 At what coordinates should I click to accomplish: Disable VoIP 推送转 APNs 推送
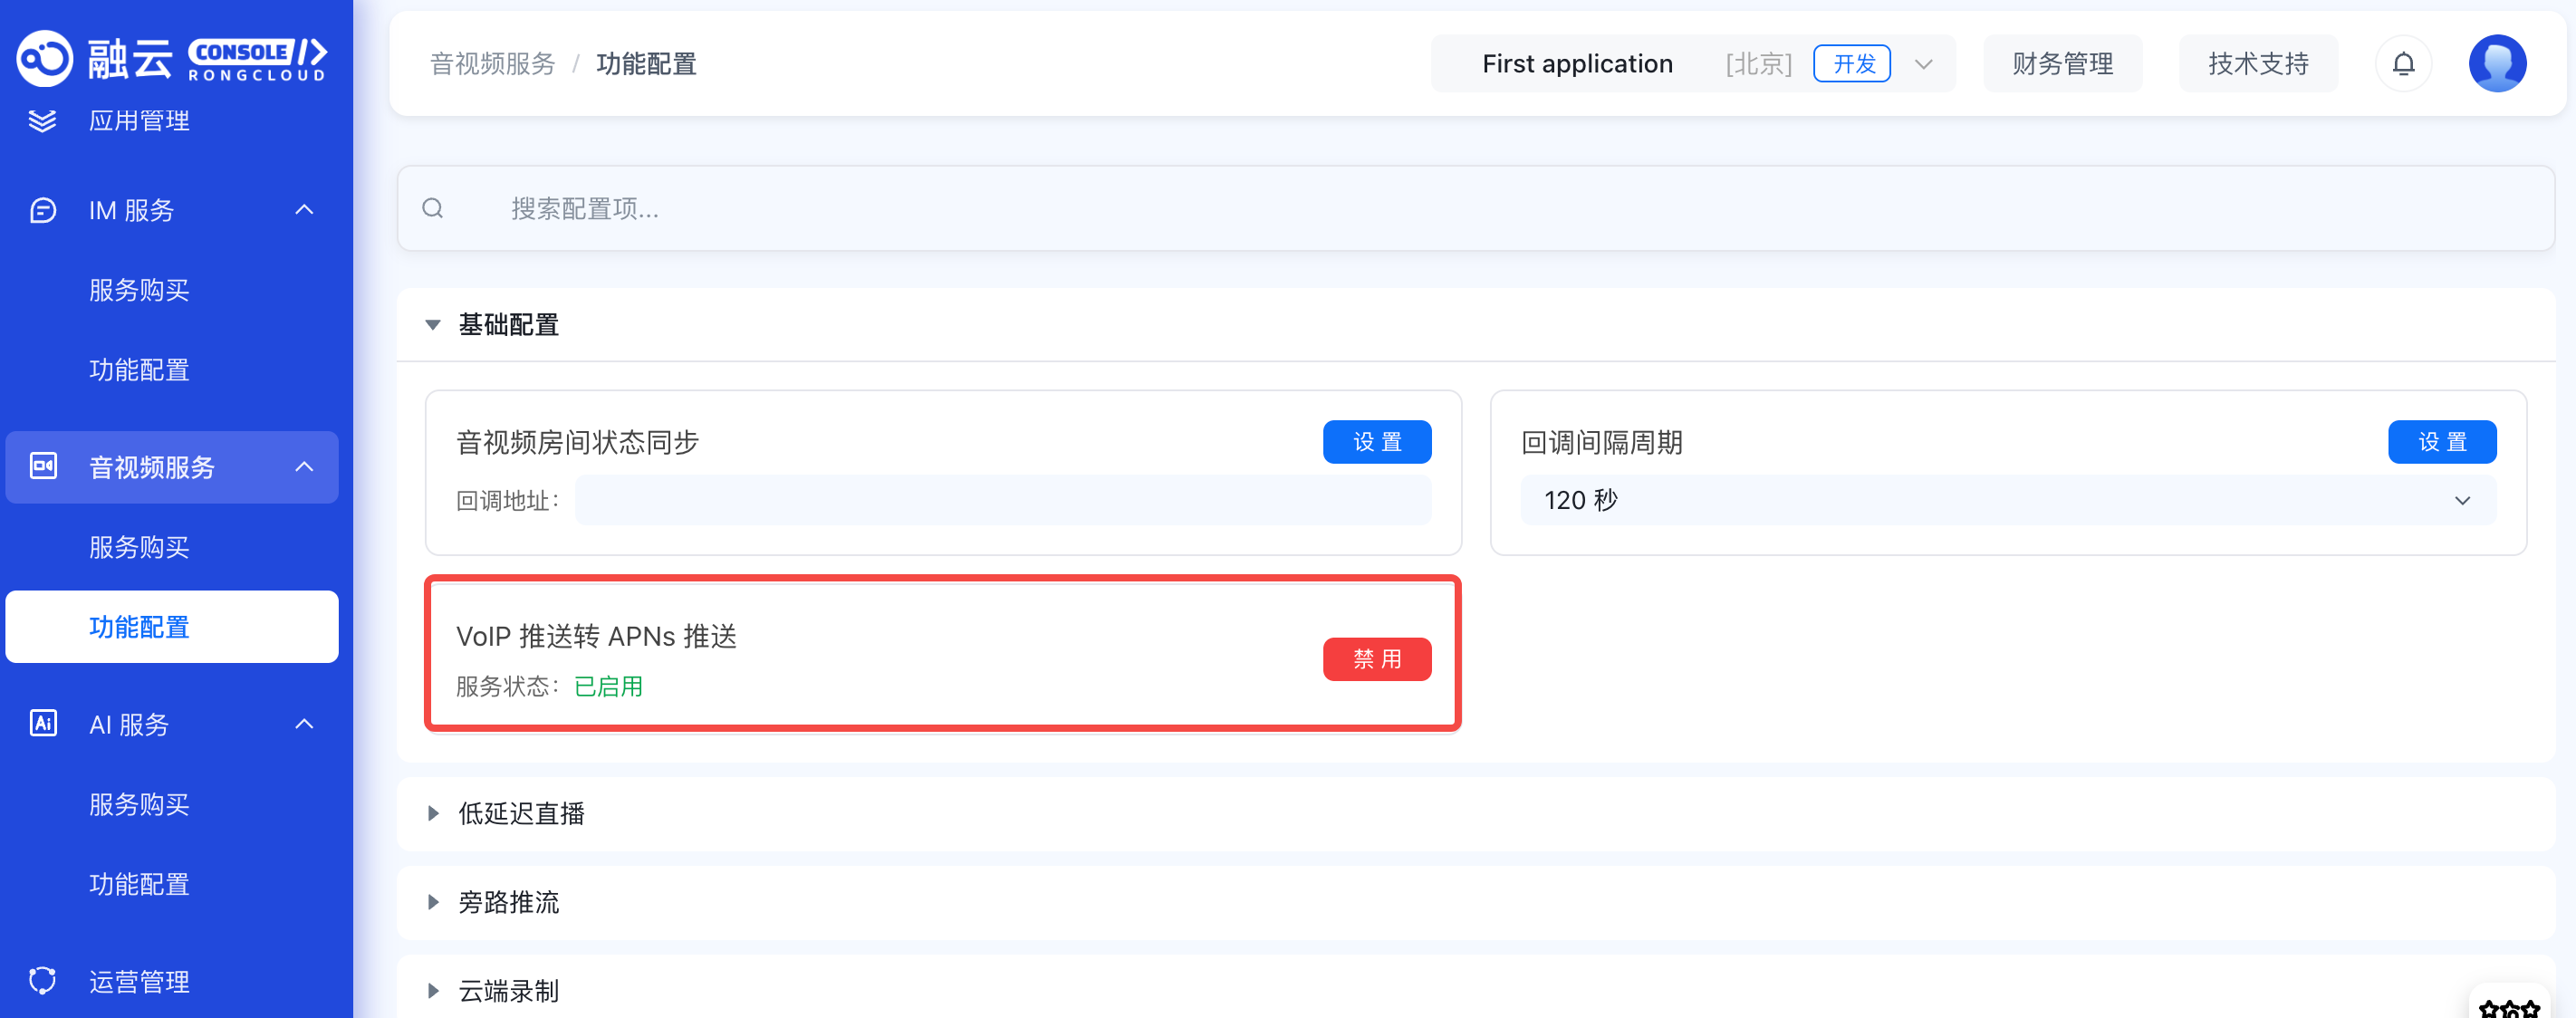1376,659
